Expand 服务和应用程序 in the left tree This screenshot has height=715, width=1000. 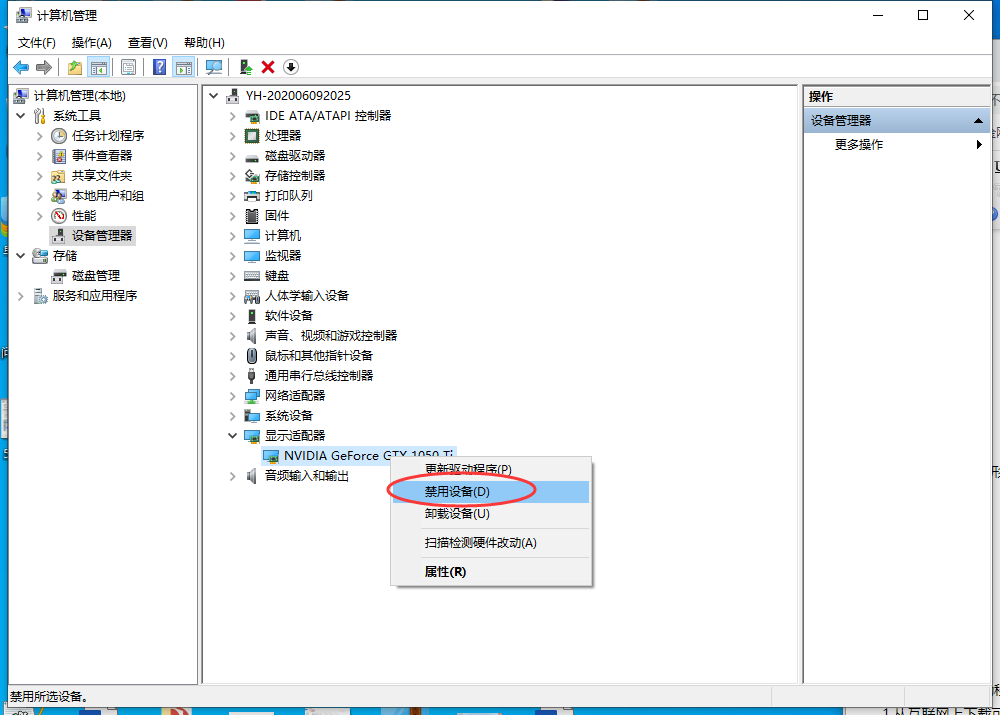(x=21, y=296)
